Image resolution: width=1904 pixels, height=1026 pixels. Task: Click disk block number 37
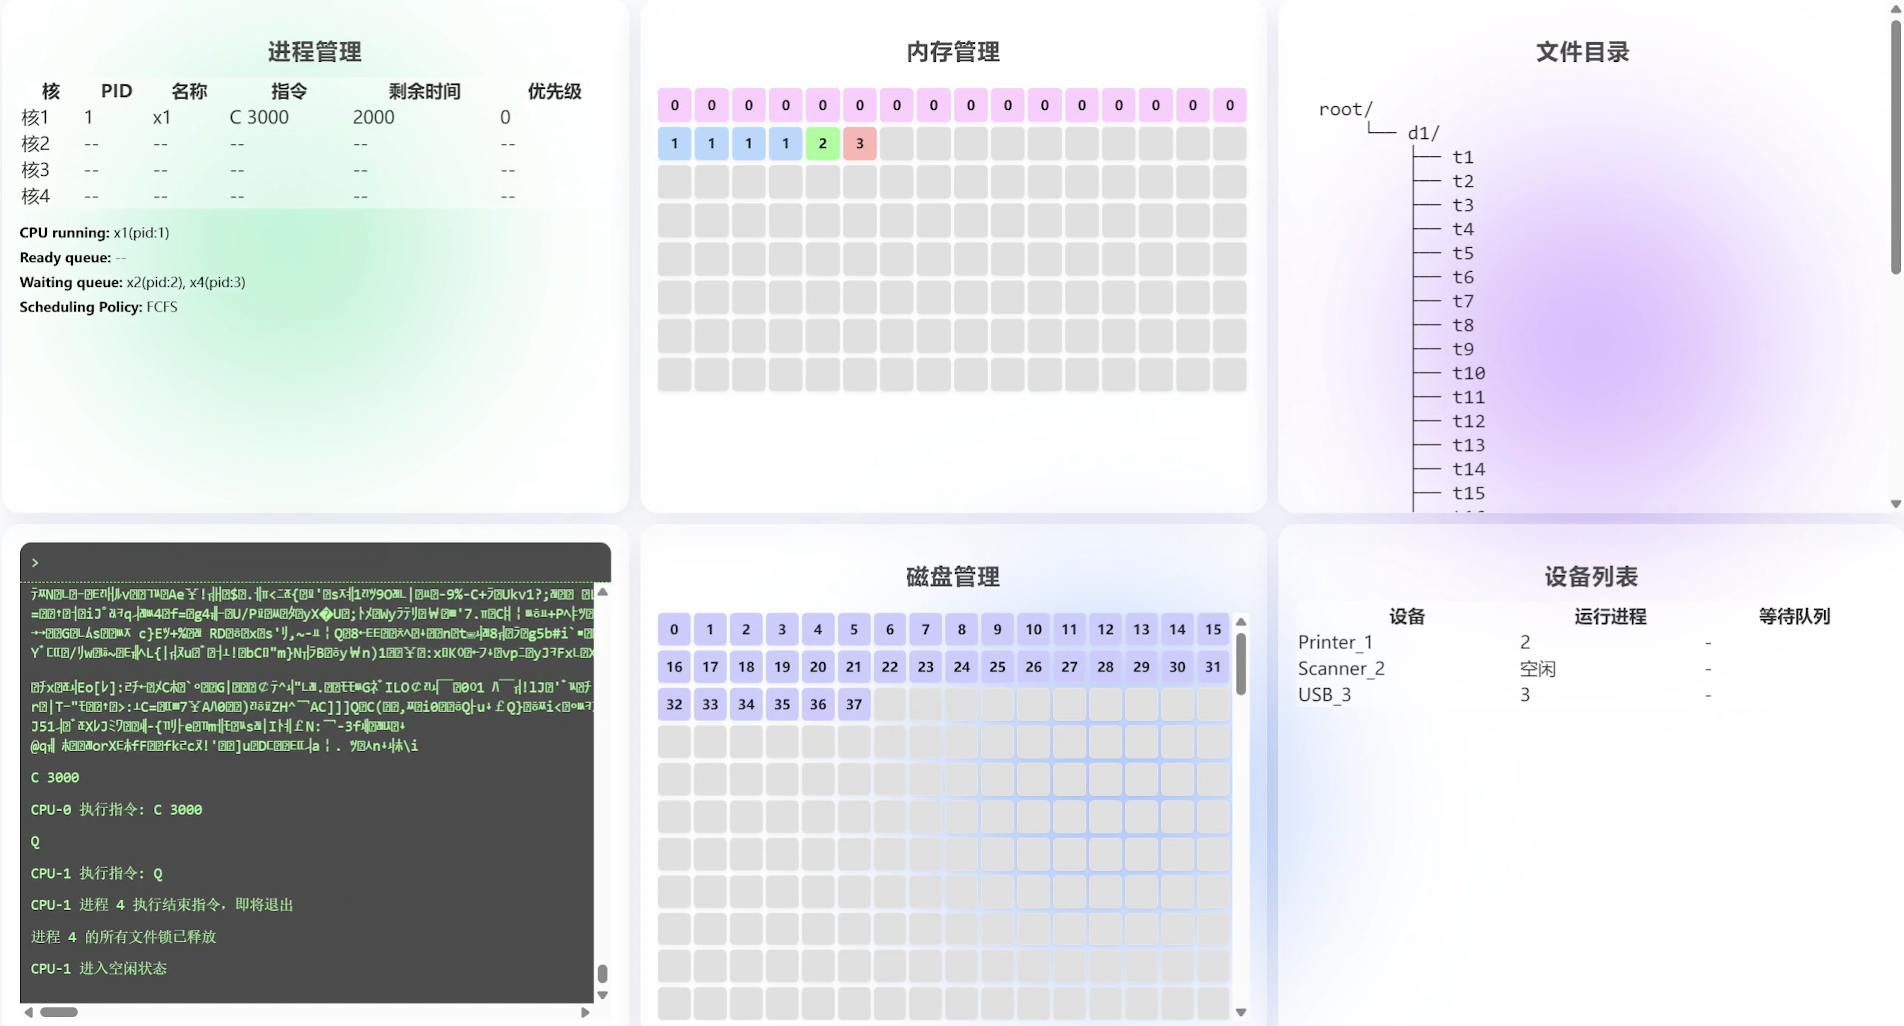[853, 704]
